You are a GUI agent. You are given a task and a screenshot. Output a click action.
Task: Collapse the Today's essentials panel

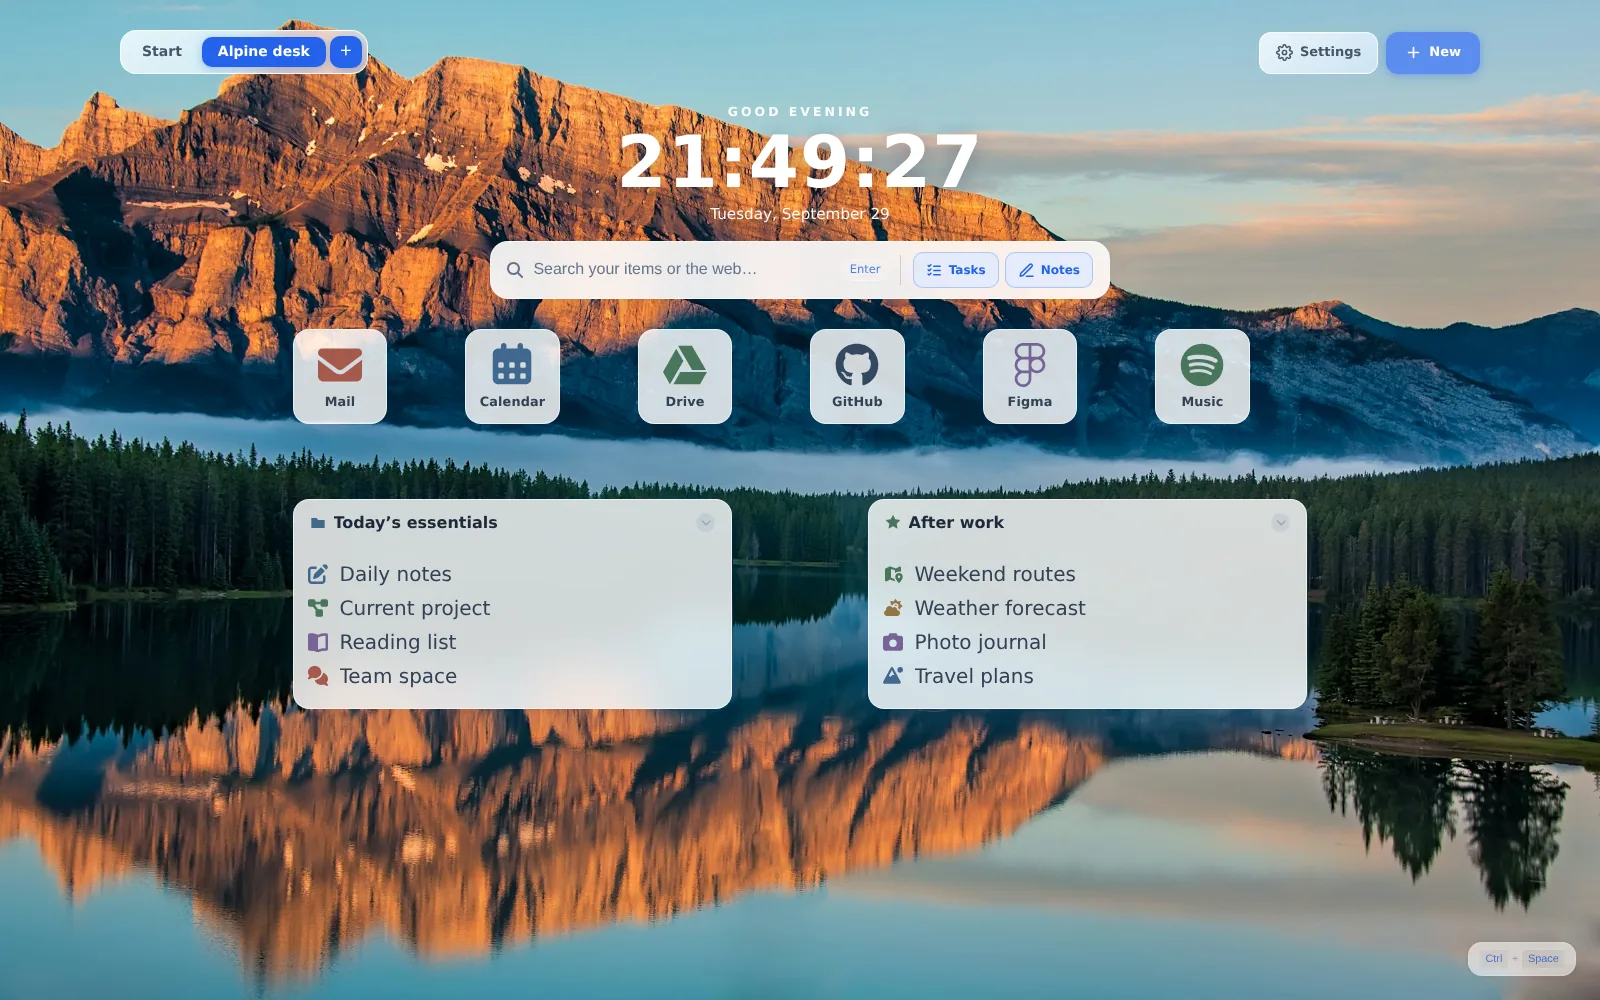(x=705, y=522)
